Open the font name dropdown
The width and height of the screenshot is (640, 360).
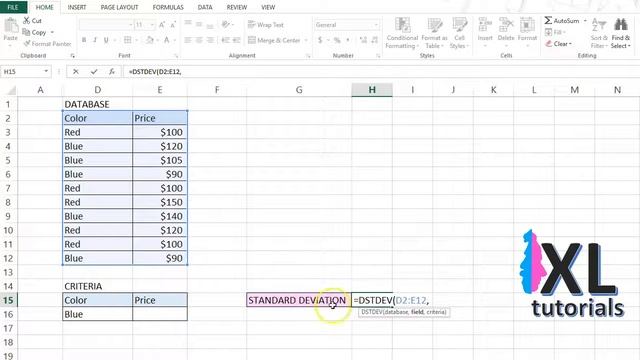tap(130, 25)
